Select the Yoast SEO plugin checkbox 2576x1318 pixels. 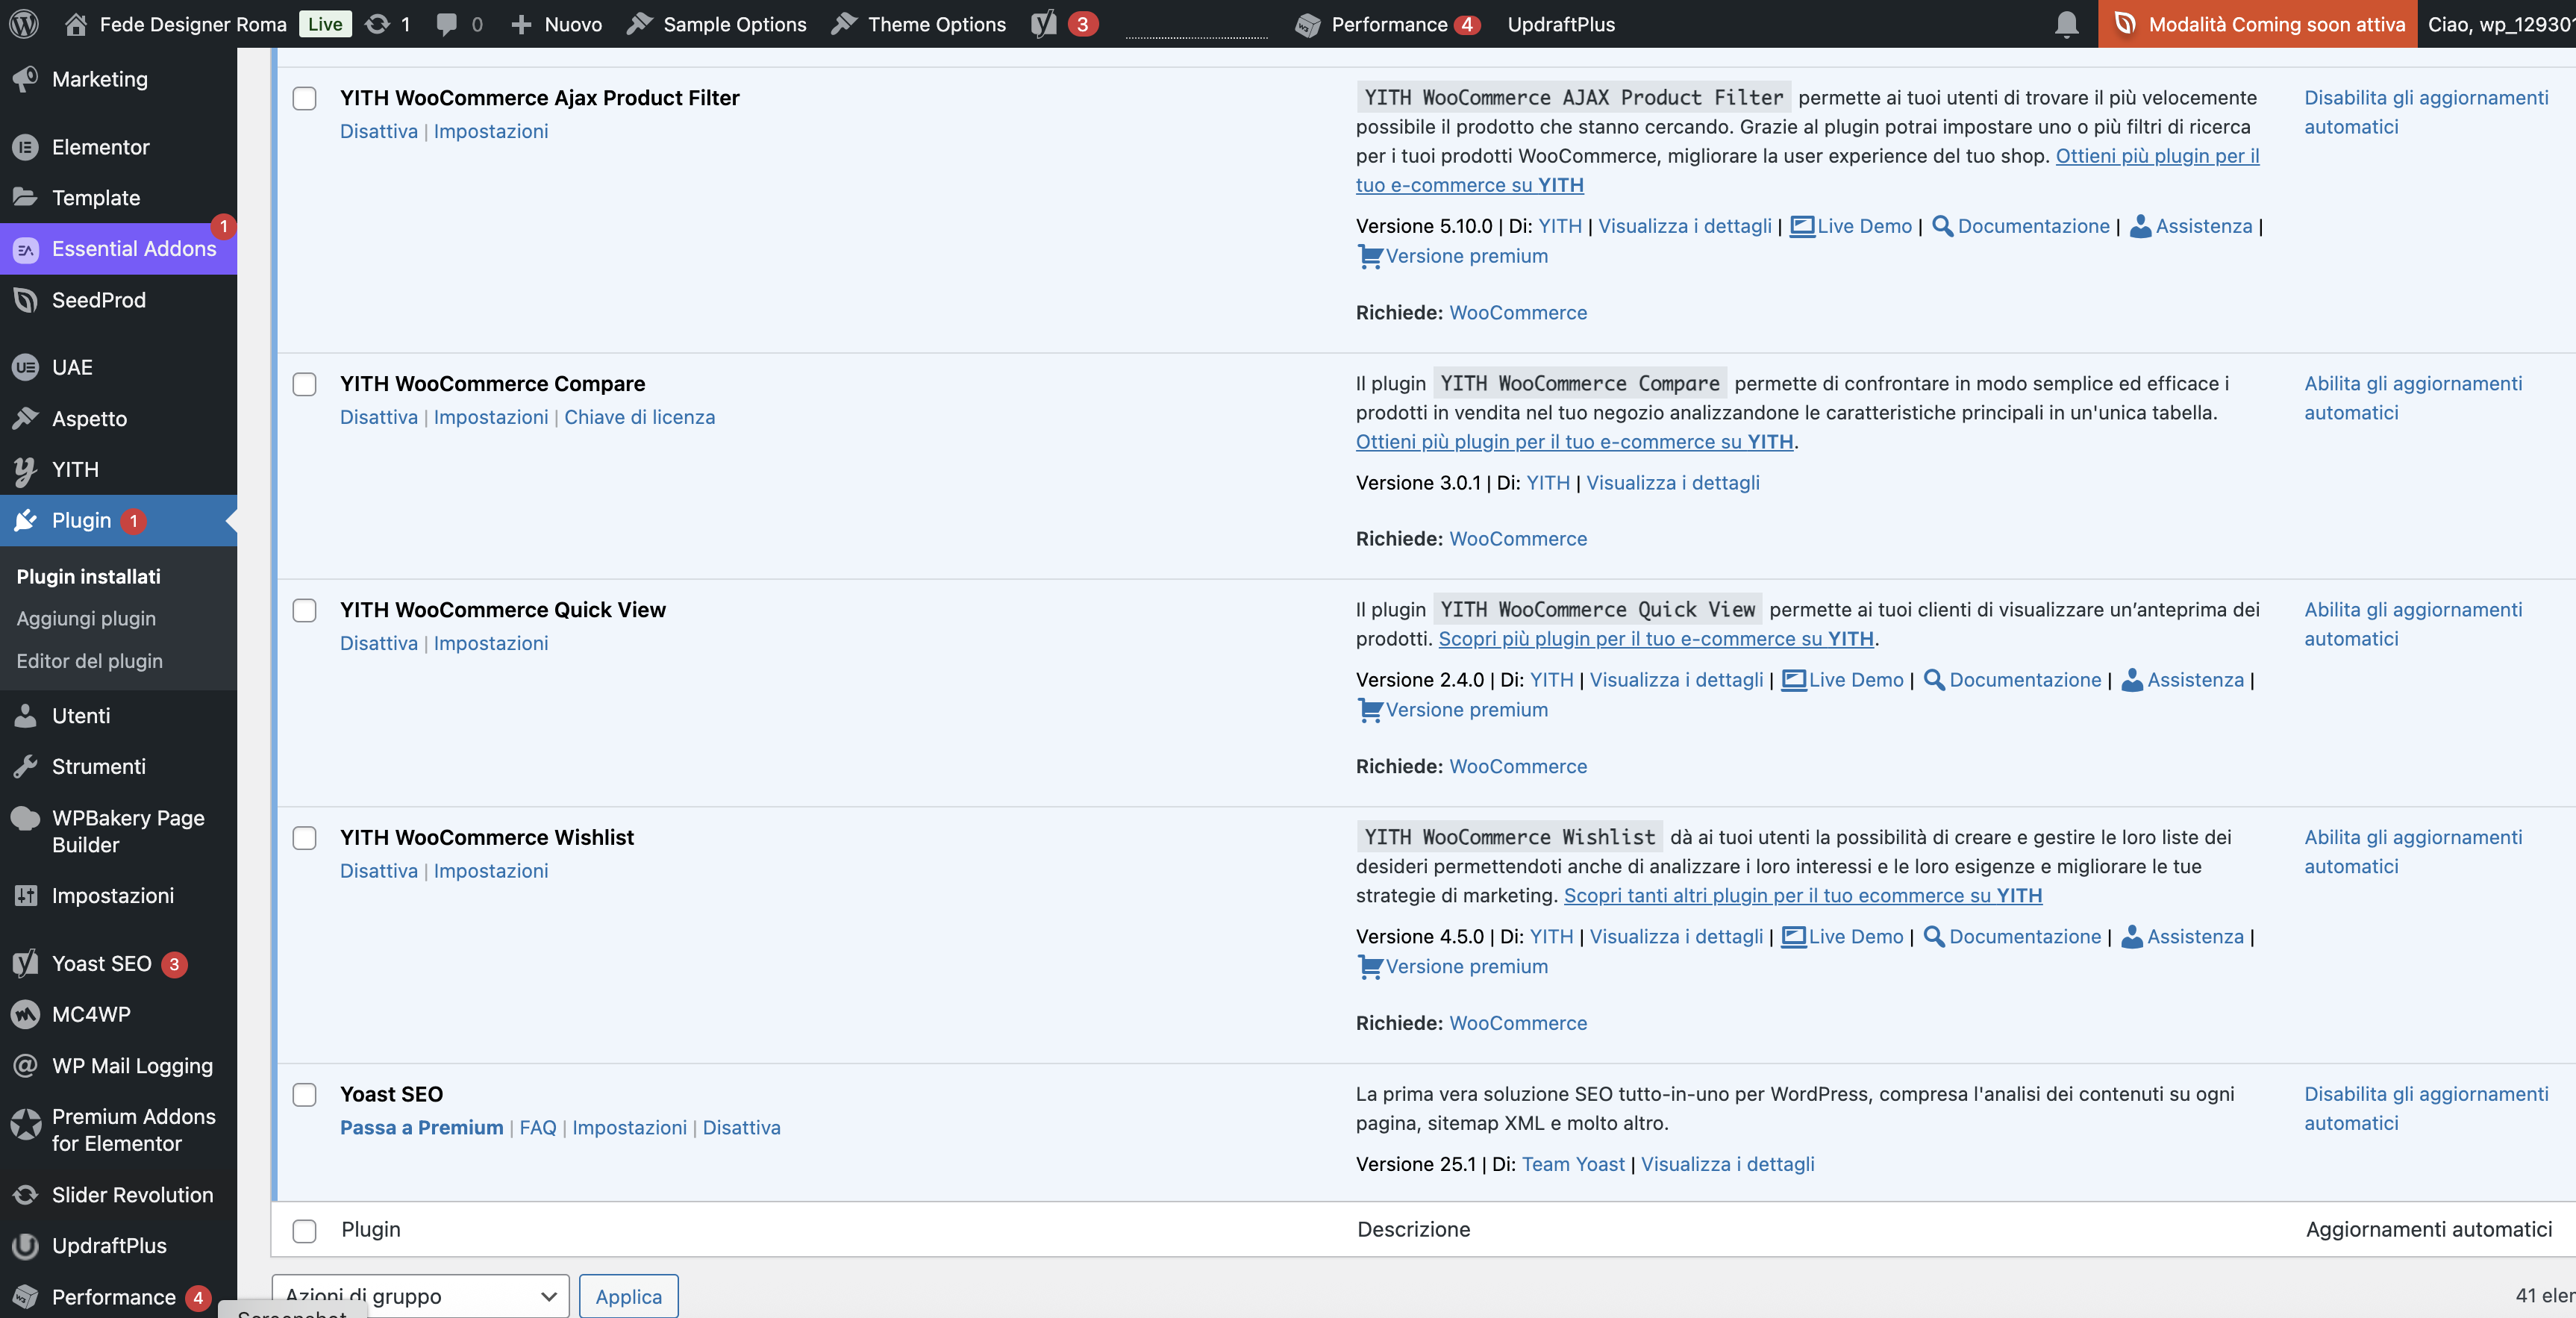coord(304,1094)
